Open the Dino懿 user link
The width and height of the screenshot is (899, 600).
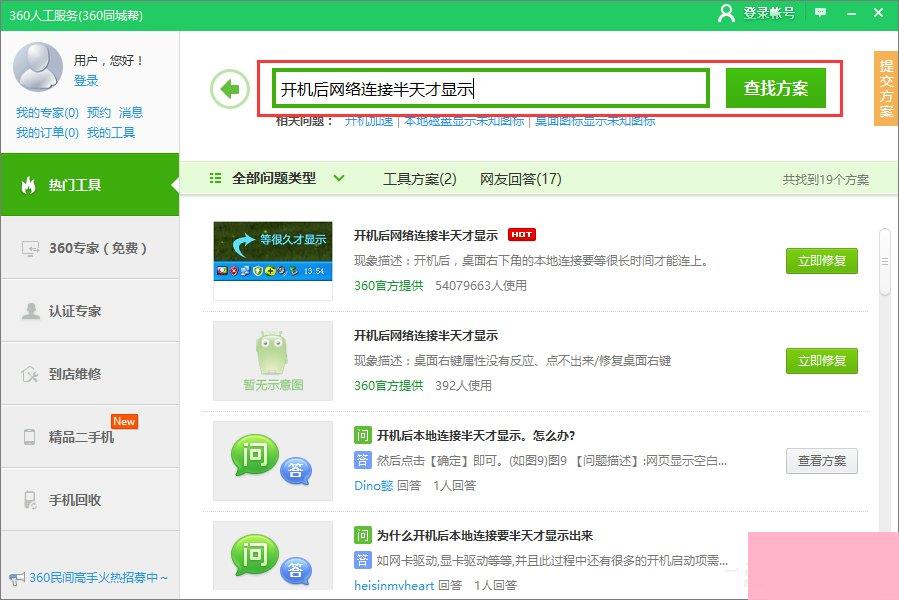(x=373, y=485)
